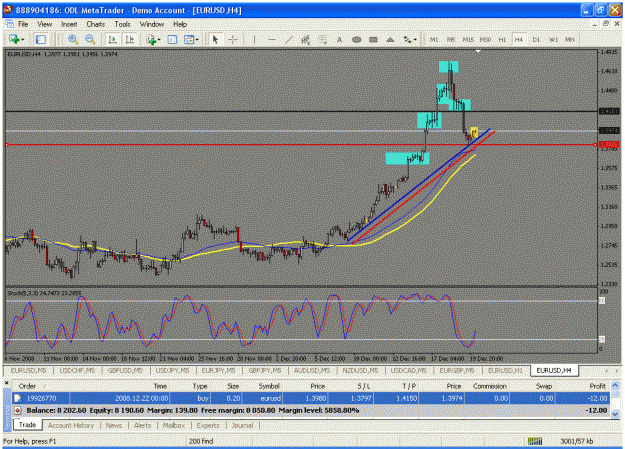Select the Equidistant Channel tool

click(305, 39)
